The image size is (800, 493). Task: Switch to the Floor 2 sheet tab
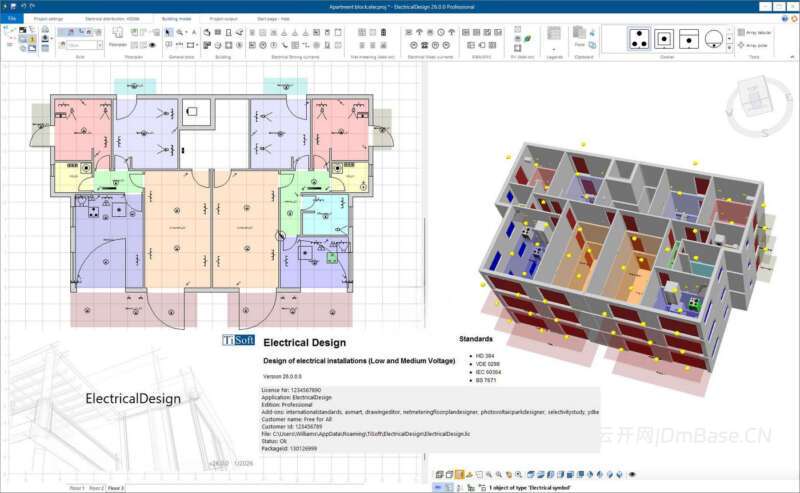96,488
